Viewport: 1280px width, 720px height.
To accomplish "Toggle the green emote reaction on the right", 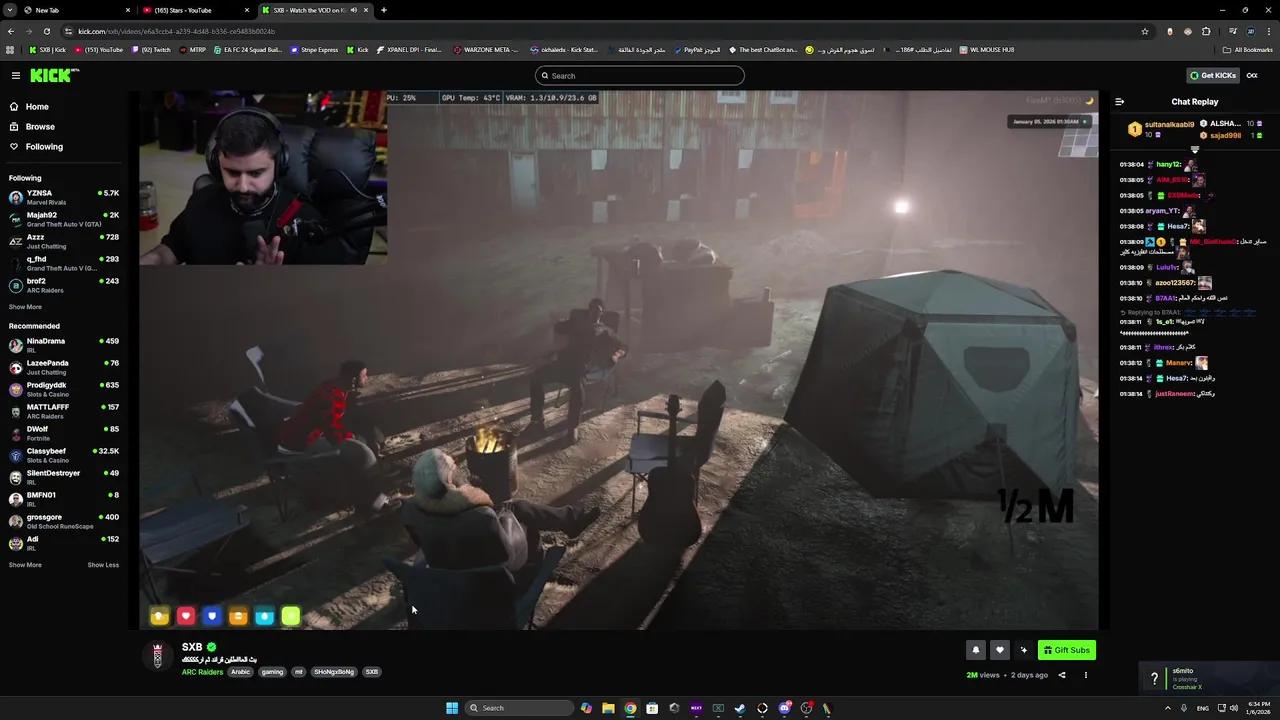I will (x=290, y=616).
